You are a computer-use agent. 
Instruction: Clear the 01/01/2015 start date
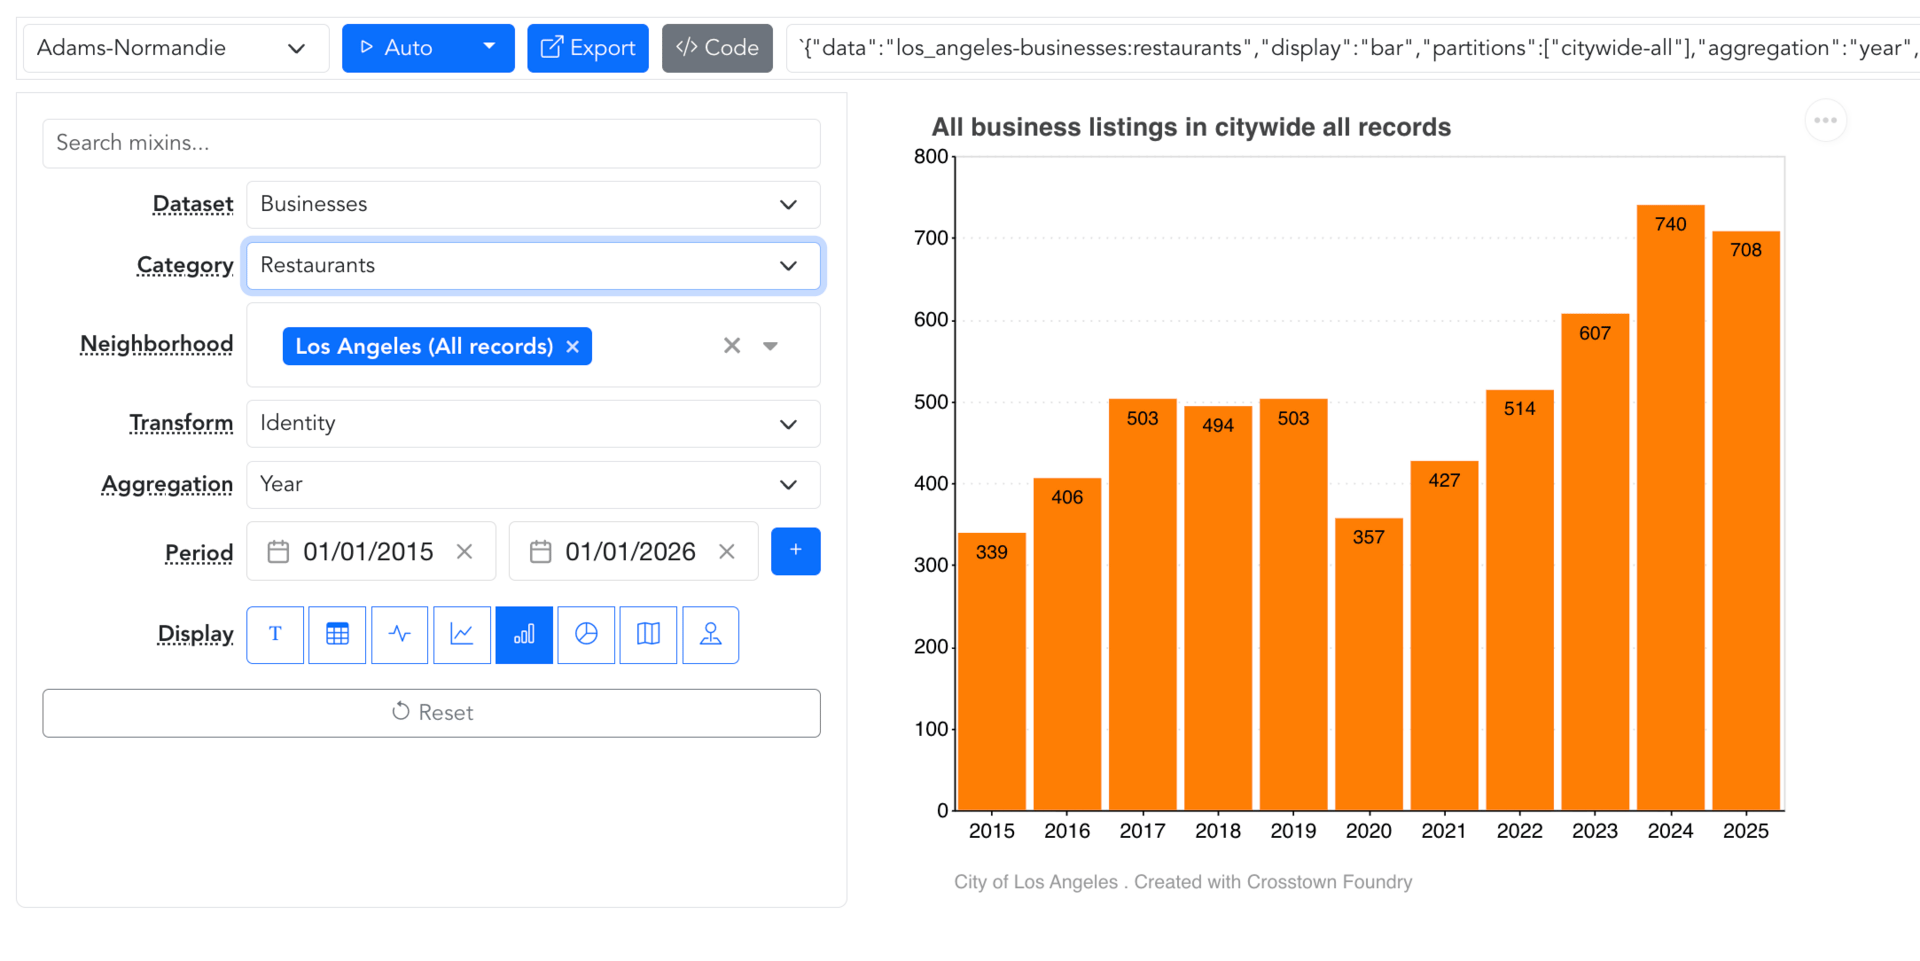(x=464, y=552)
